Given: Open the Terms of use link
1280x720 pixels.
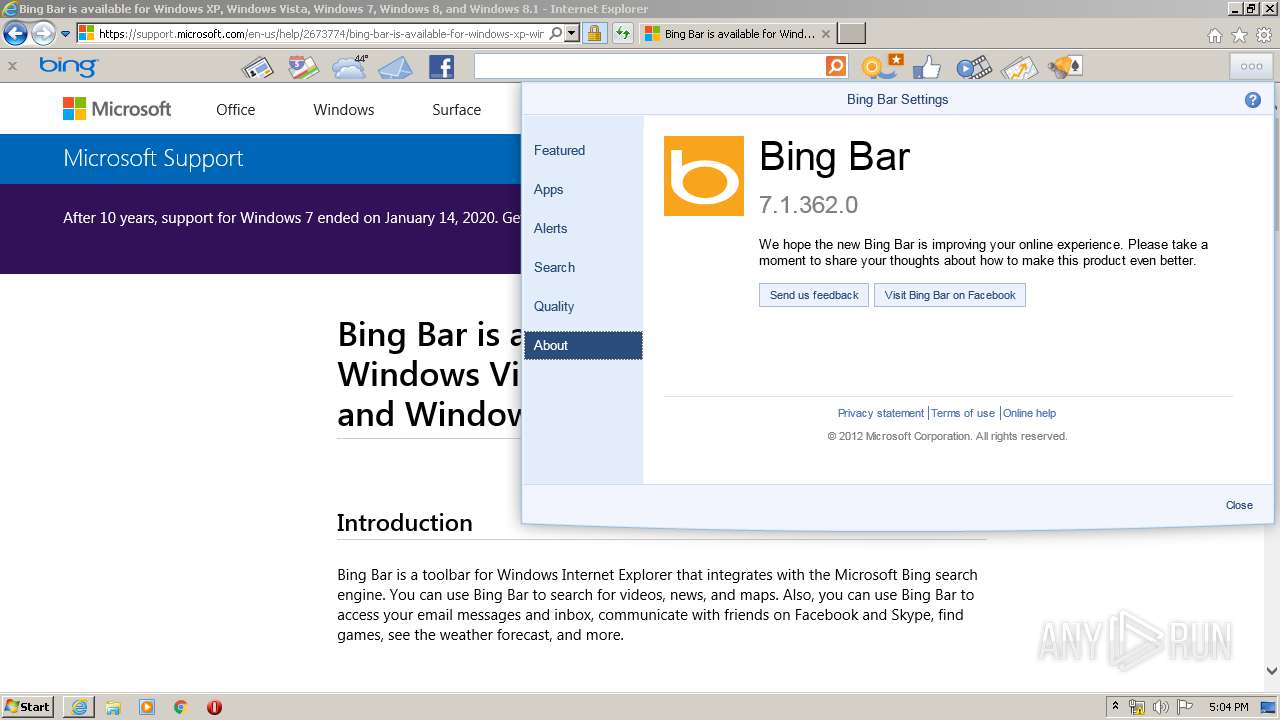Looking at the screenshot, I should [963, 413].
